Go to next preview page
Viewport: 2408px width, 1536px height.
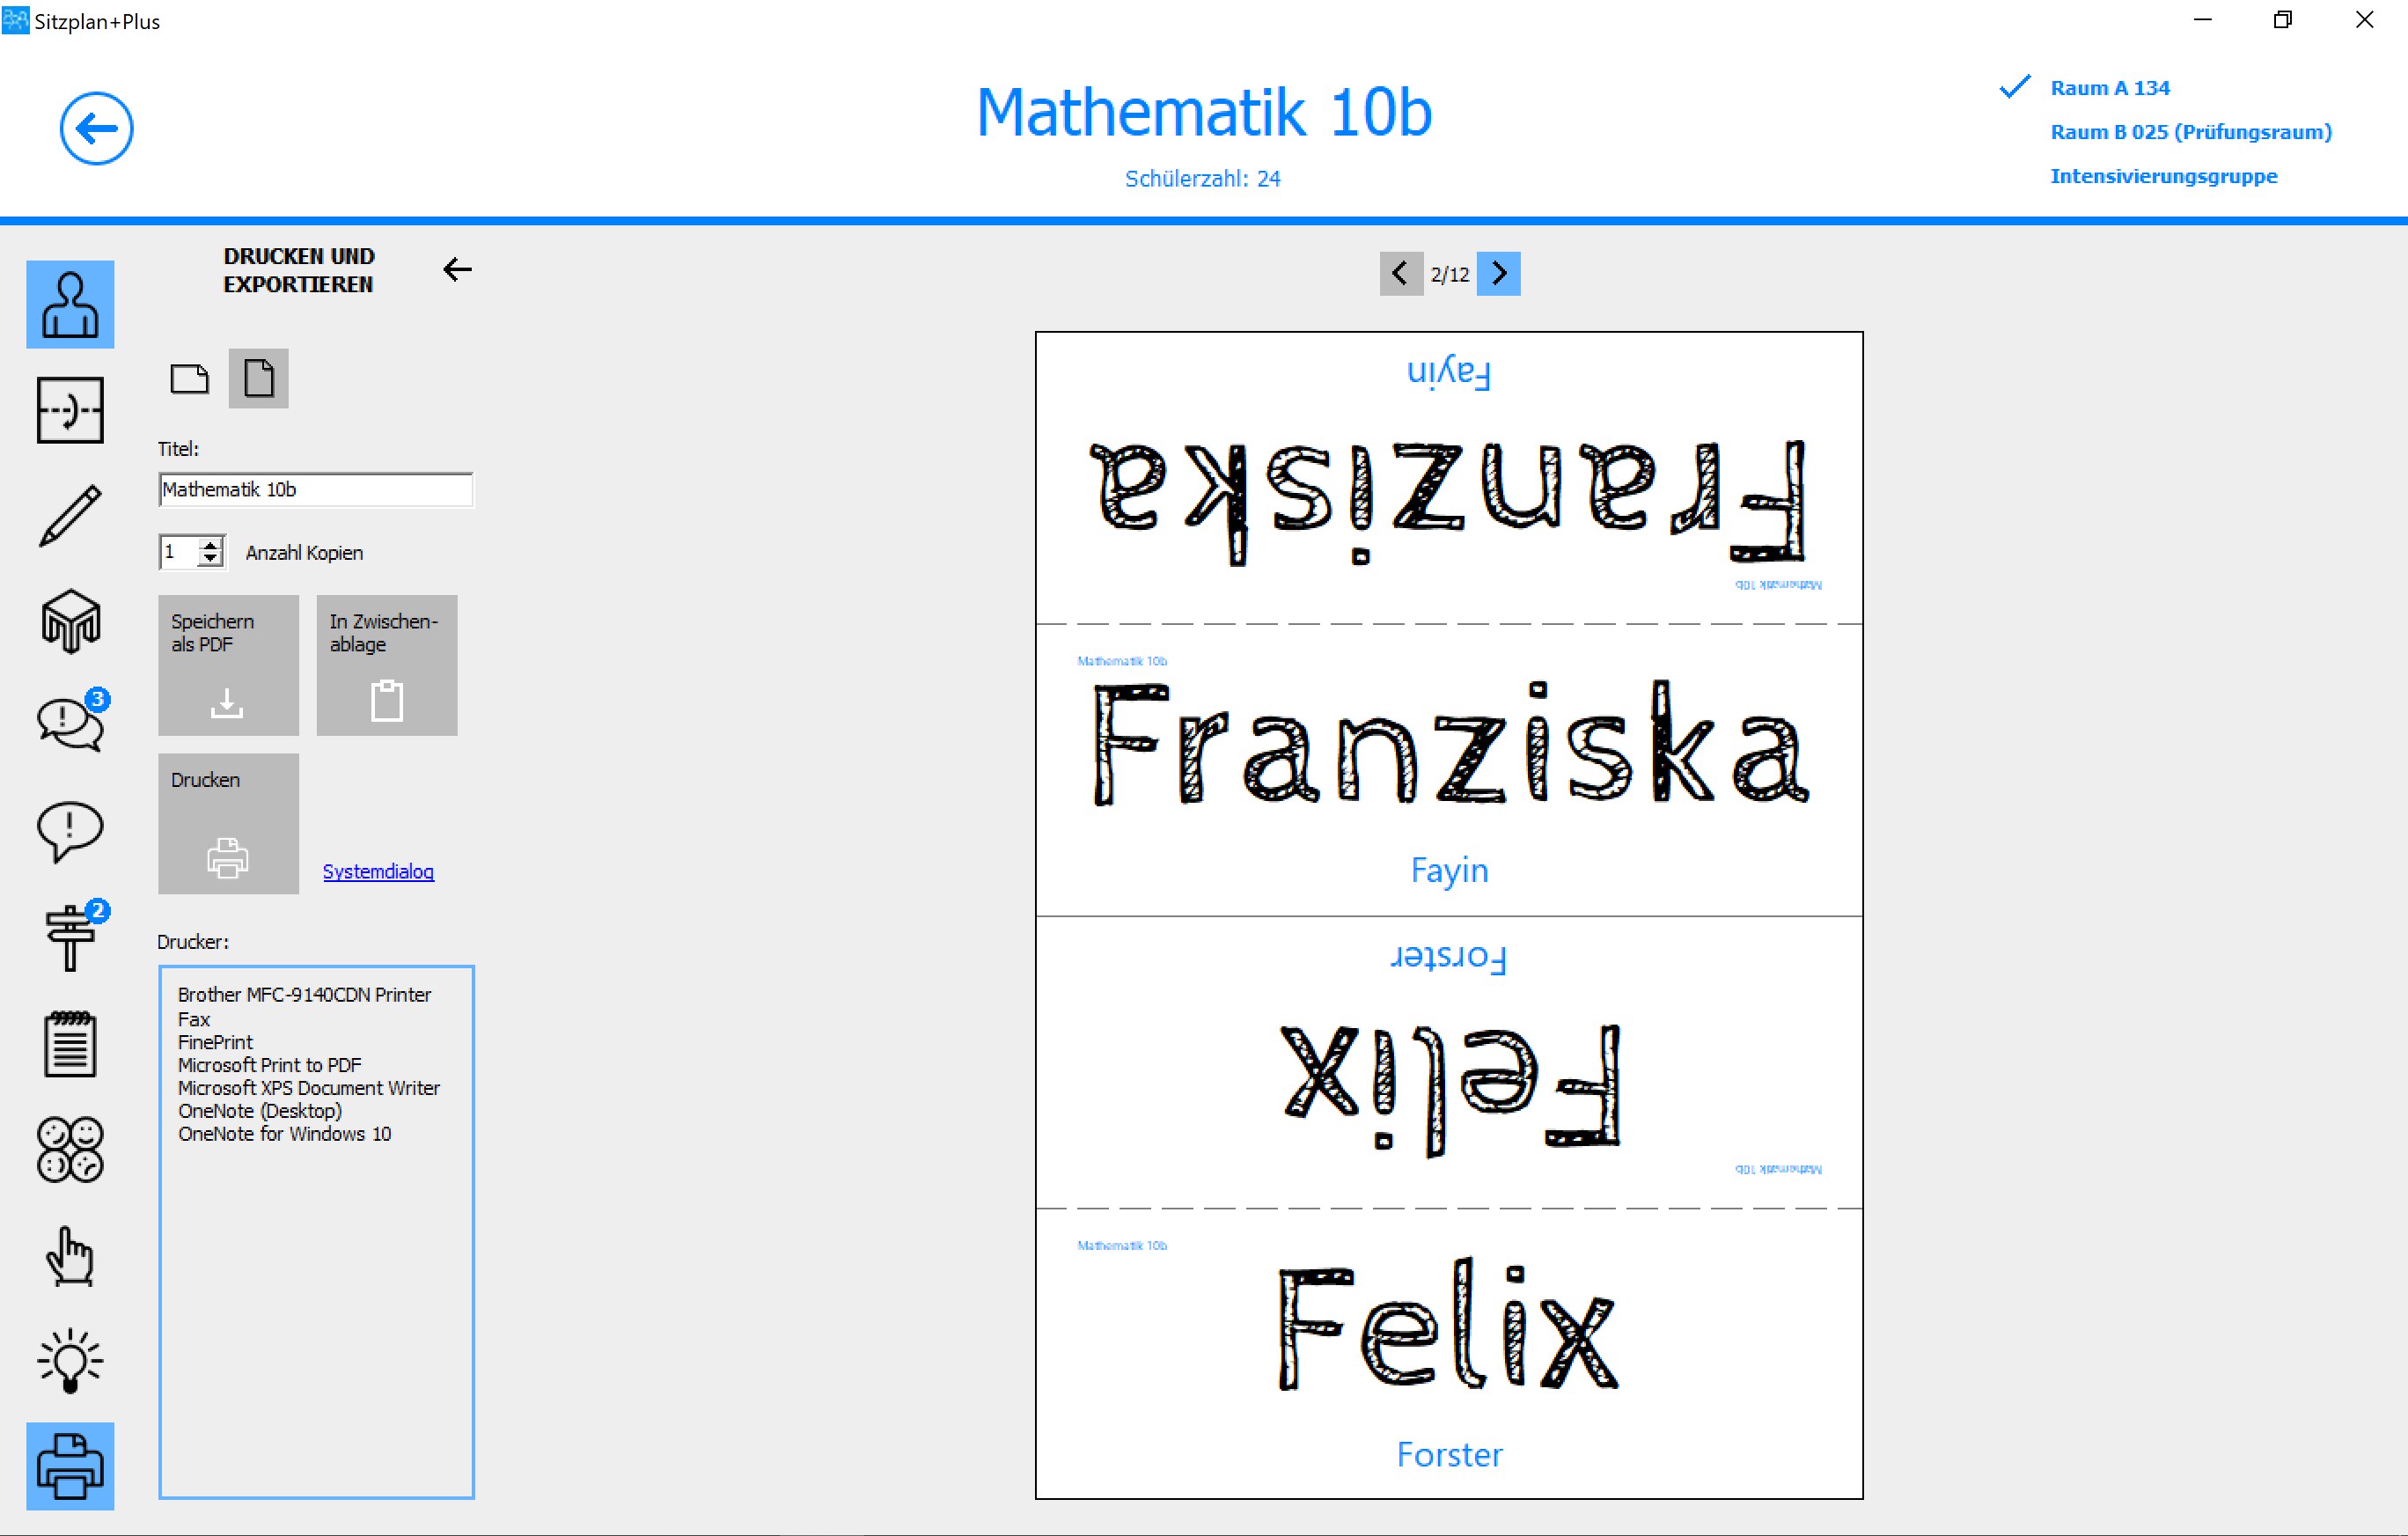tap(1498, 273)
